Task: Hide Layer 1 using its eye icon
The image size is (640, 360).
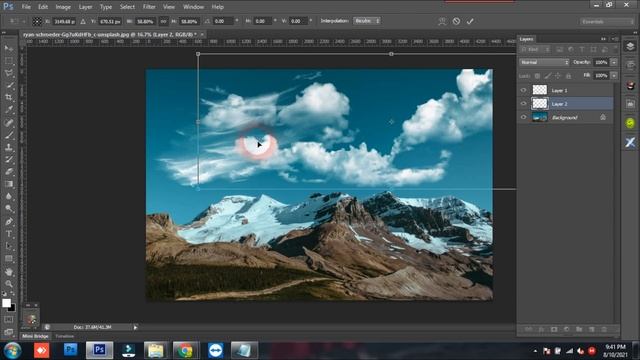Action: click(523, 90)
